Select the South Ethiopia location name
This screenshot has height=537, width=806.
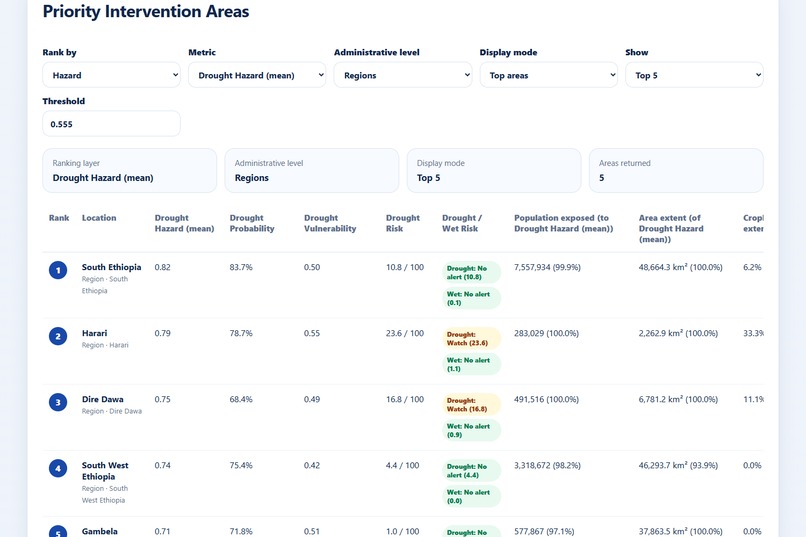click(112, 267)
